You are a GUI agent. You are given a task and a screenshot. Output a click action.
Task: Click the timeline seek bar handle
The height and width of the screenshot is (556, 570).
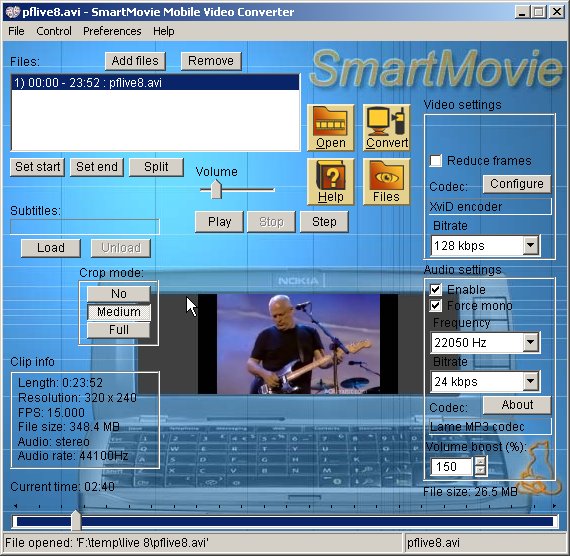point(76,520)
